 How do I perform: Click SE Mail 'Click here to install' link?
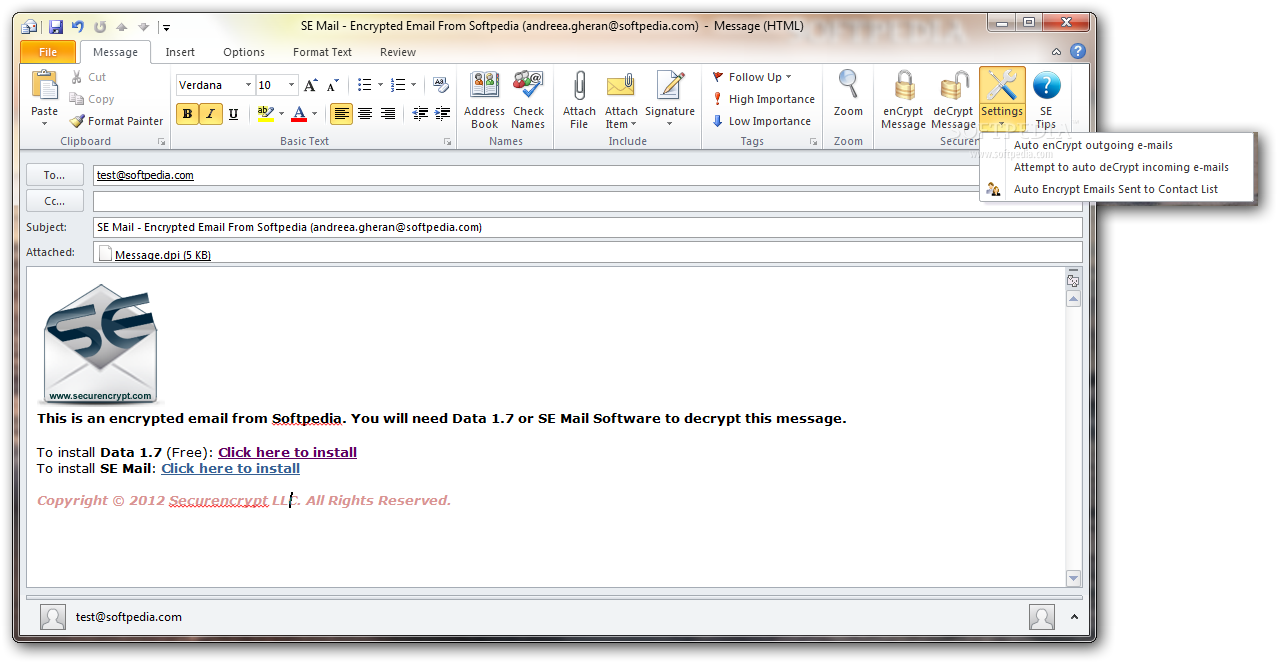[230, 468]
